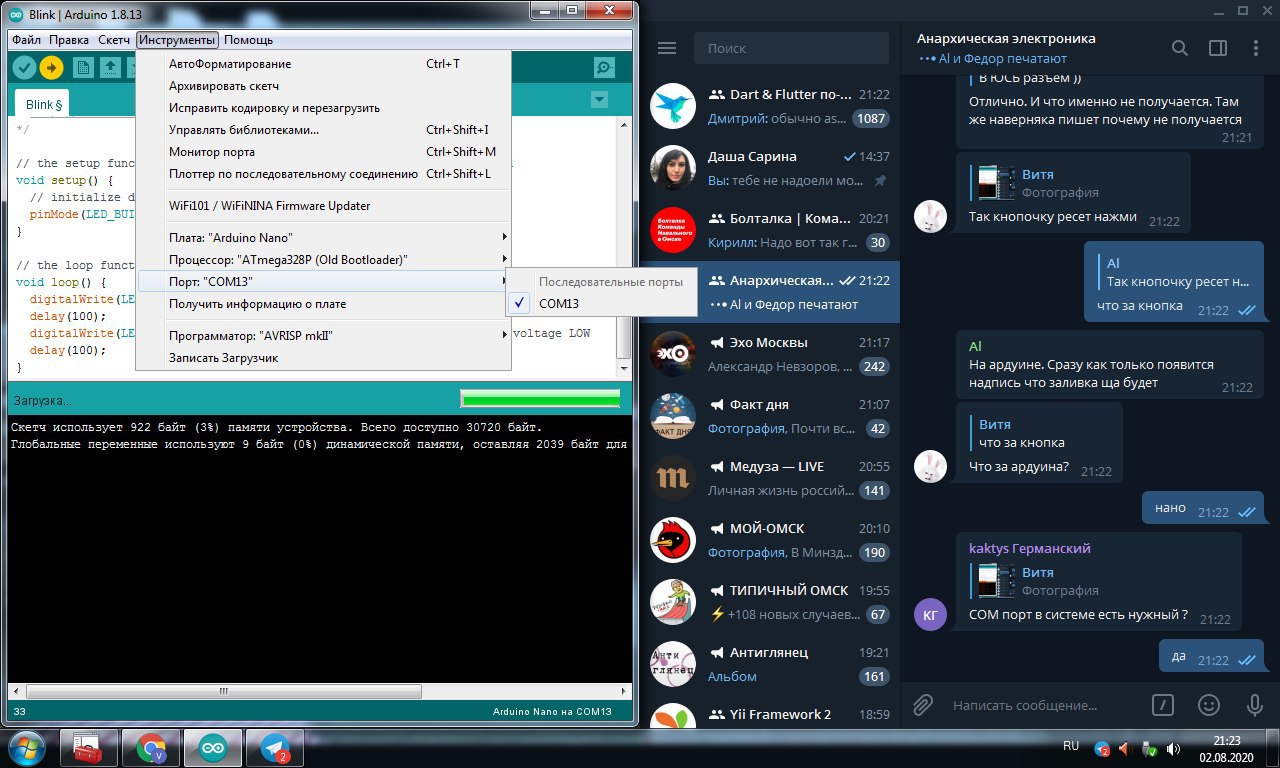Open the emoji smiley picker
This screenshot has height=768, width=1280.
click(x=1208, y=705)
